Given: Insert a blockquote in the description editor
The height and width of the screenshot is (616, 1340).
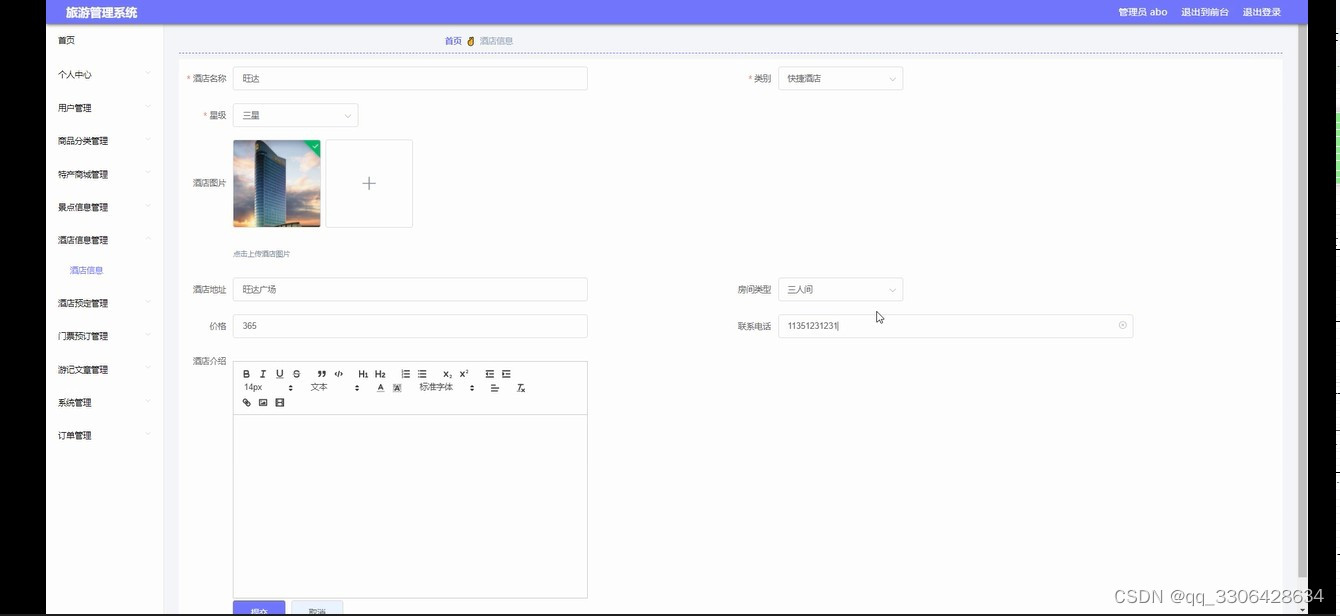Looking at the screenshot, I should (x=321, y=373).
